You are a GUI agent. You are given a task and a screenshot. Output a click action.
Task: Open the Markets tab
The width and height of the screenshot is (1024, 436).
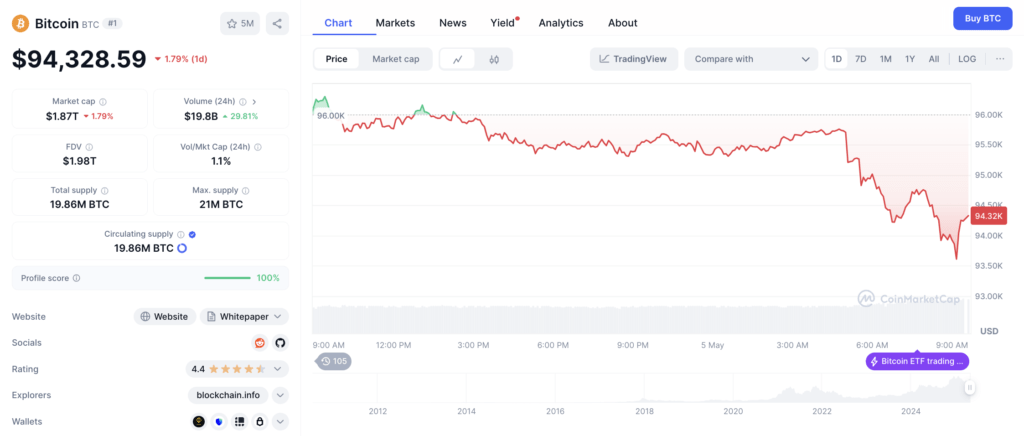395,23
